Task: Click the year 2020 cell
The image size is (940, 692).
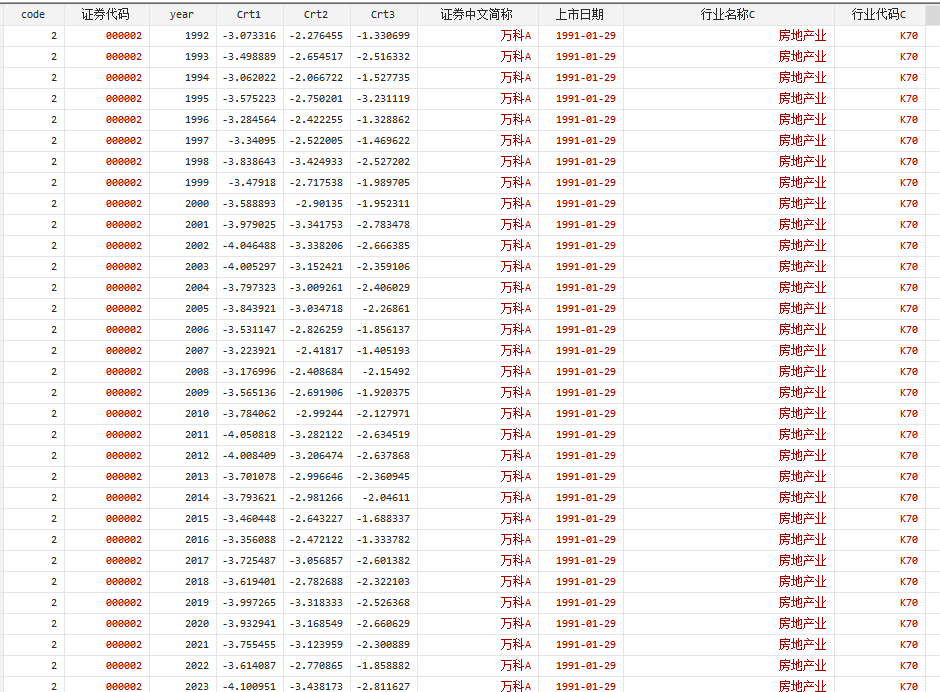Action: [x=197, y=624]
